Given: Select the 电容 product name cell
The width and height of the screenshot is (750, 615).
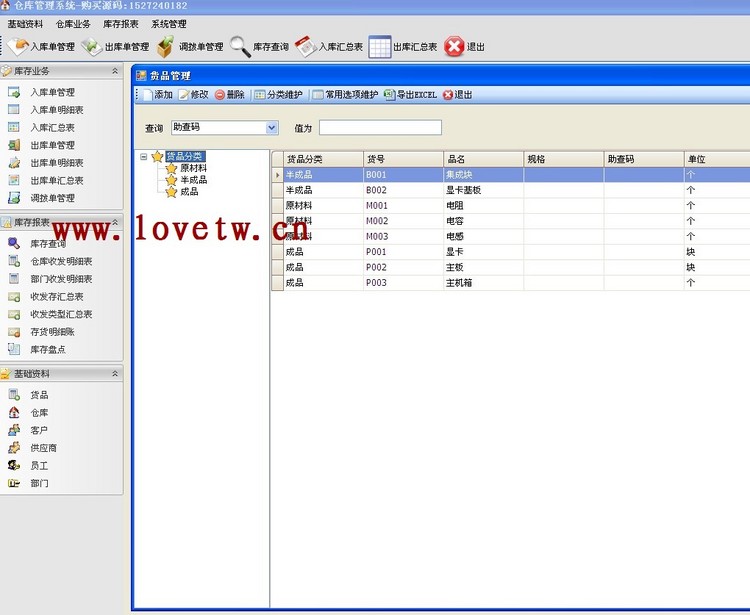Looking at the screenshot, I should coord(484,221).
